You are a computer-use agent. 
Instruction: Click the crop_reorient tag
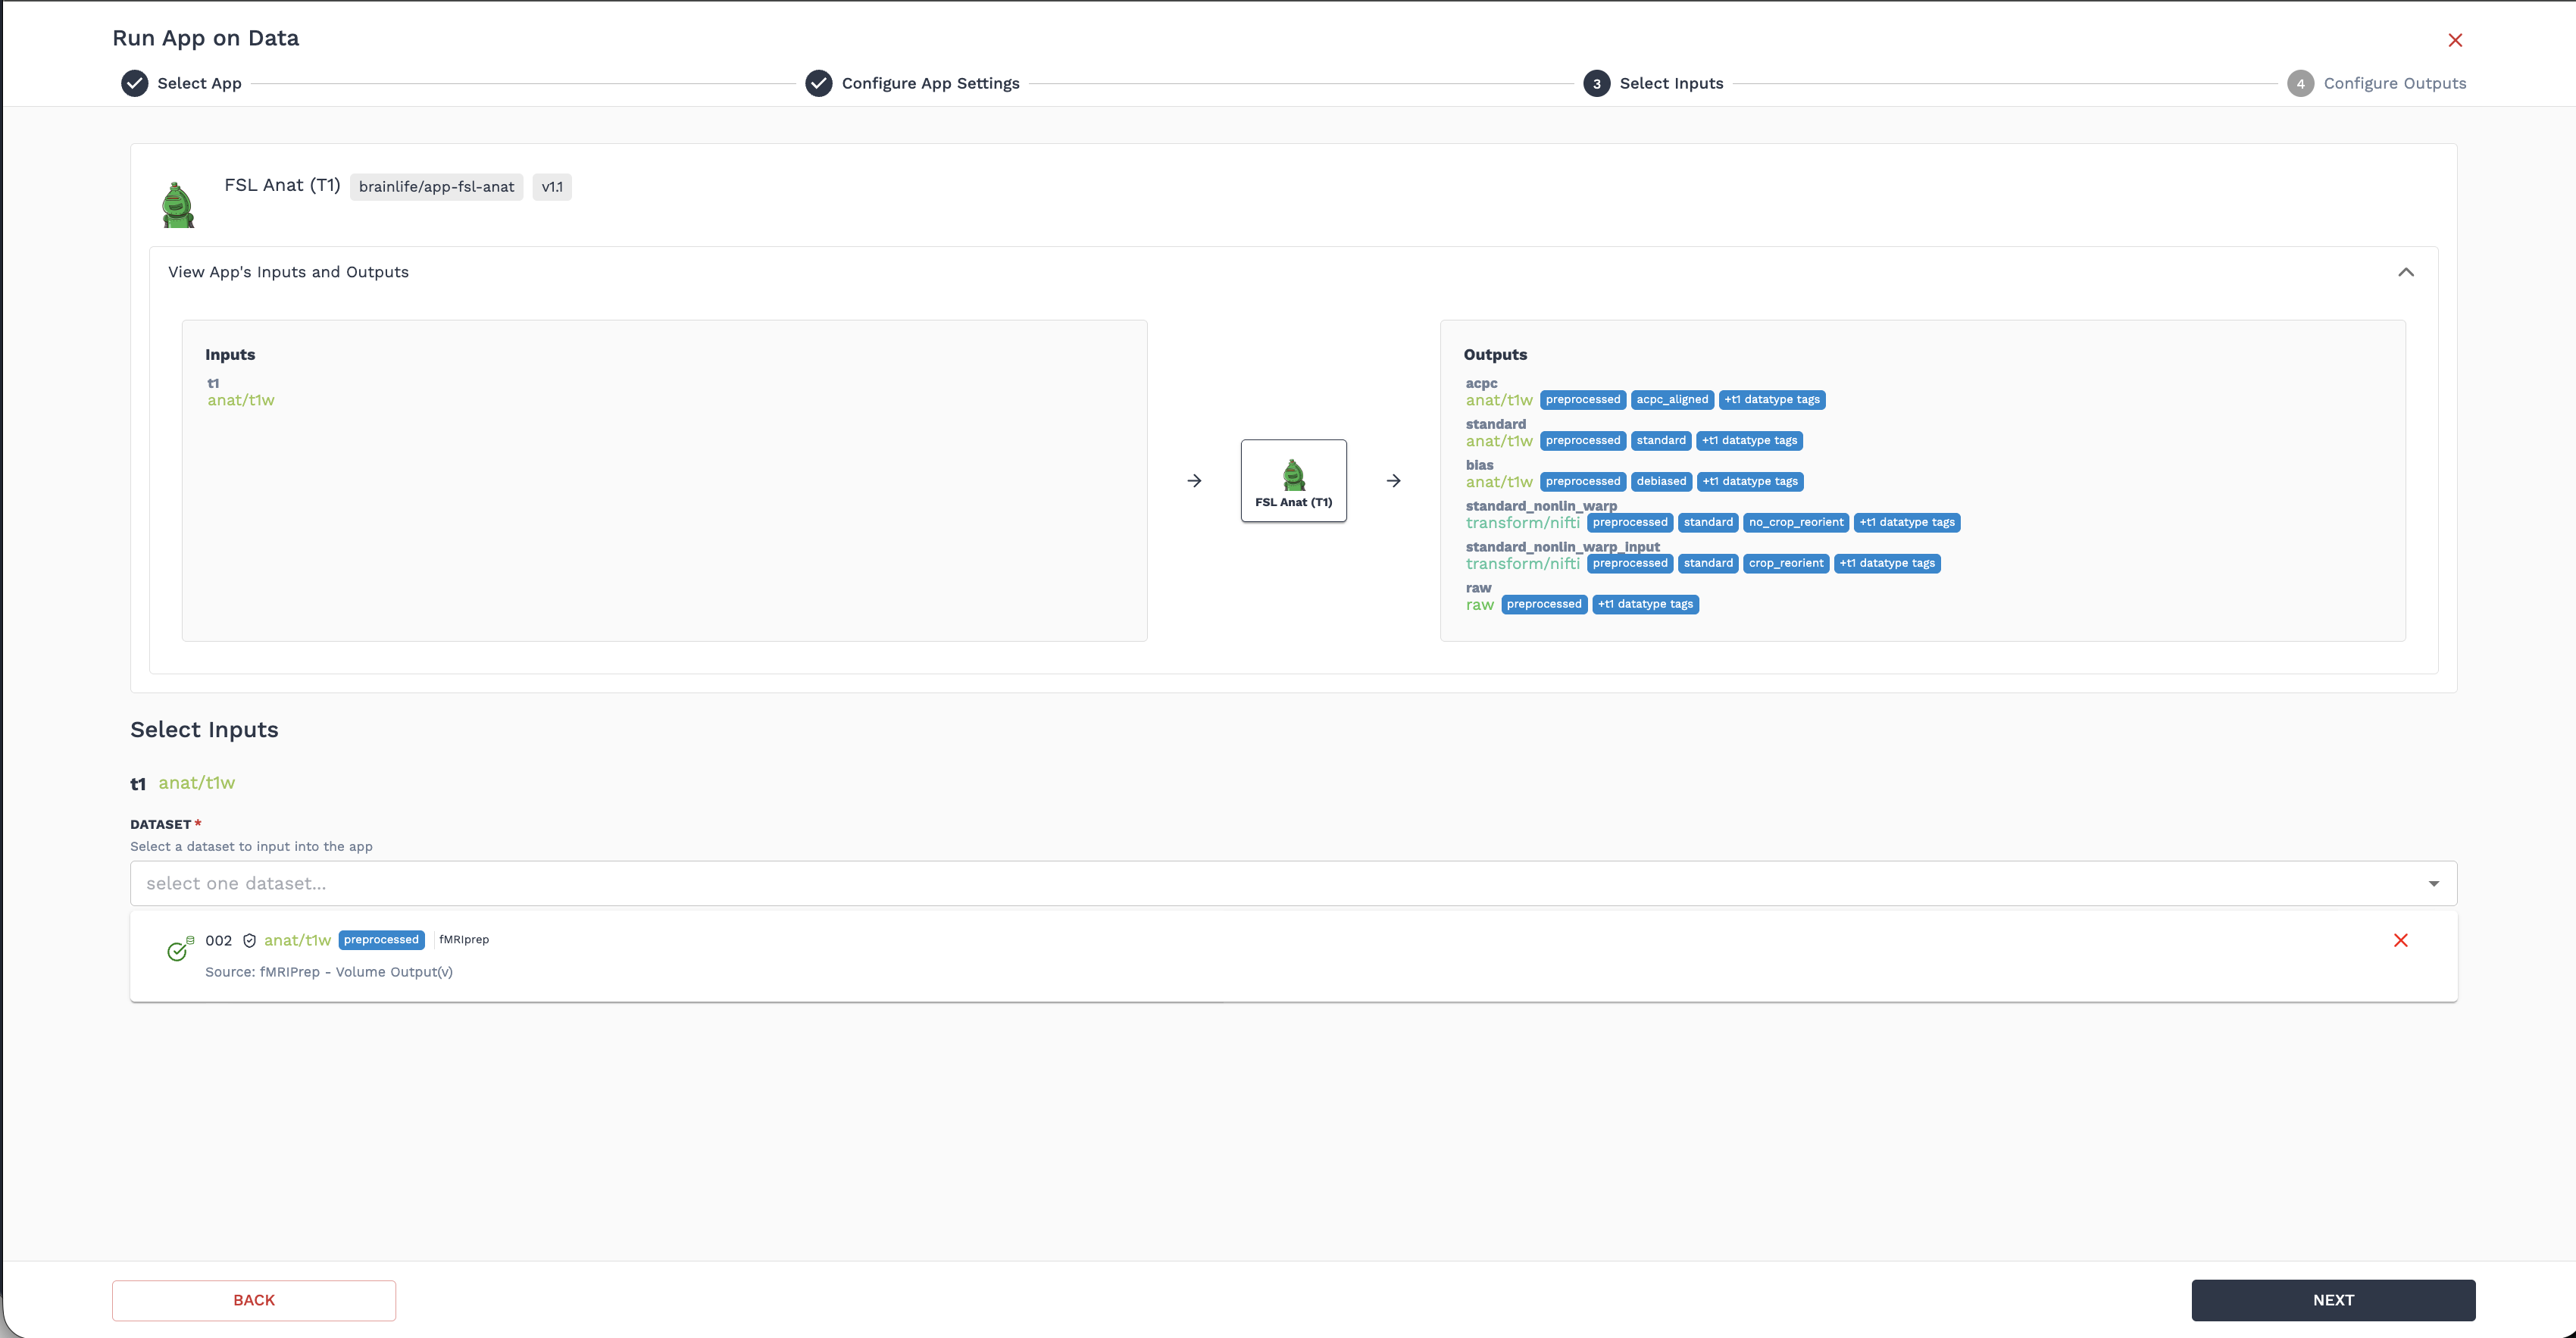(x=1786, y=564)
